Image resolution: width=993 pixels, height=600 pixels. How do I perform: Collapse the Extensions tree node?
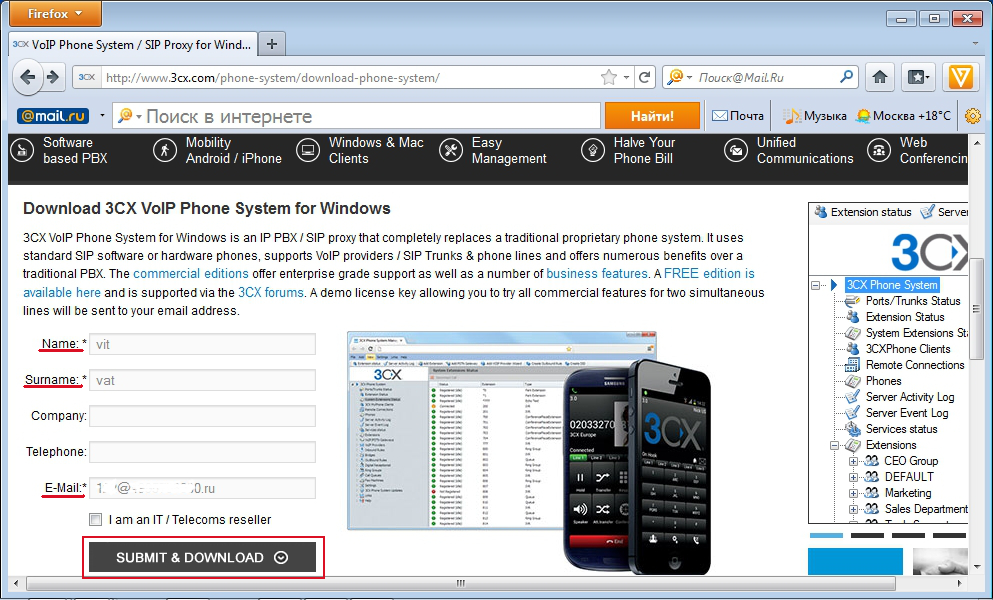point(835,445)
